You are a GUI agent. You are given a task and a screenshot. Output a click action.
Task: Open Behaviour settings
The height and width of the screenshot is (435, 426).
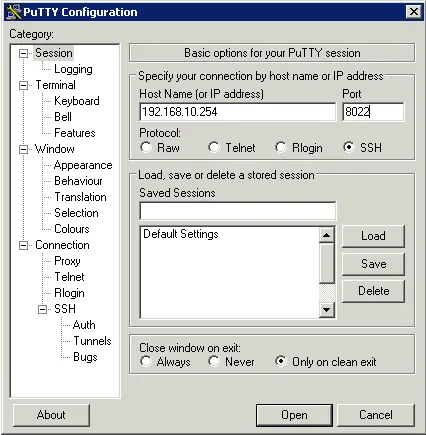(78, 181)
